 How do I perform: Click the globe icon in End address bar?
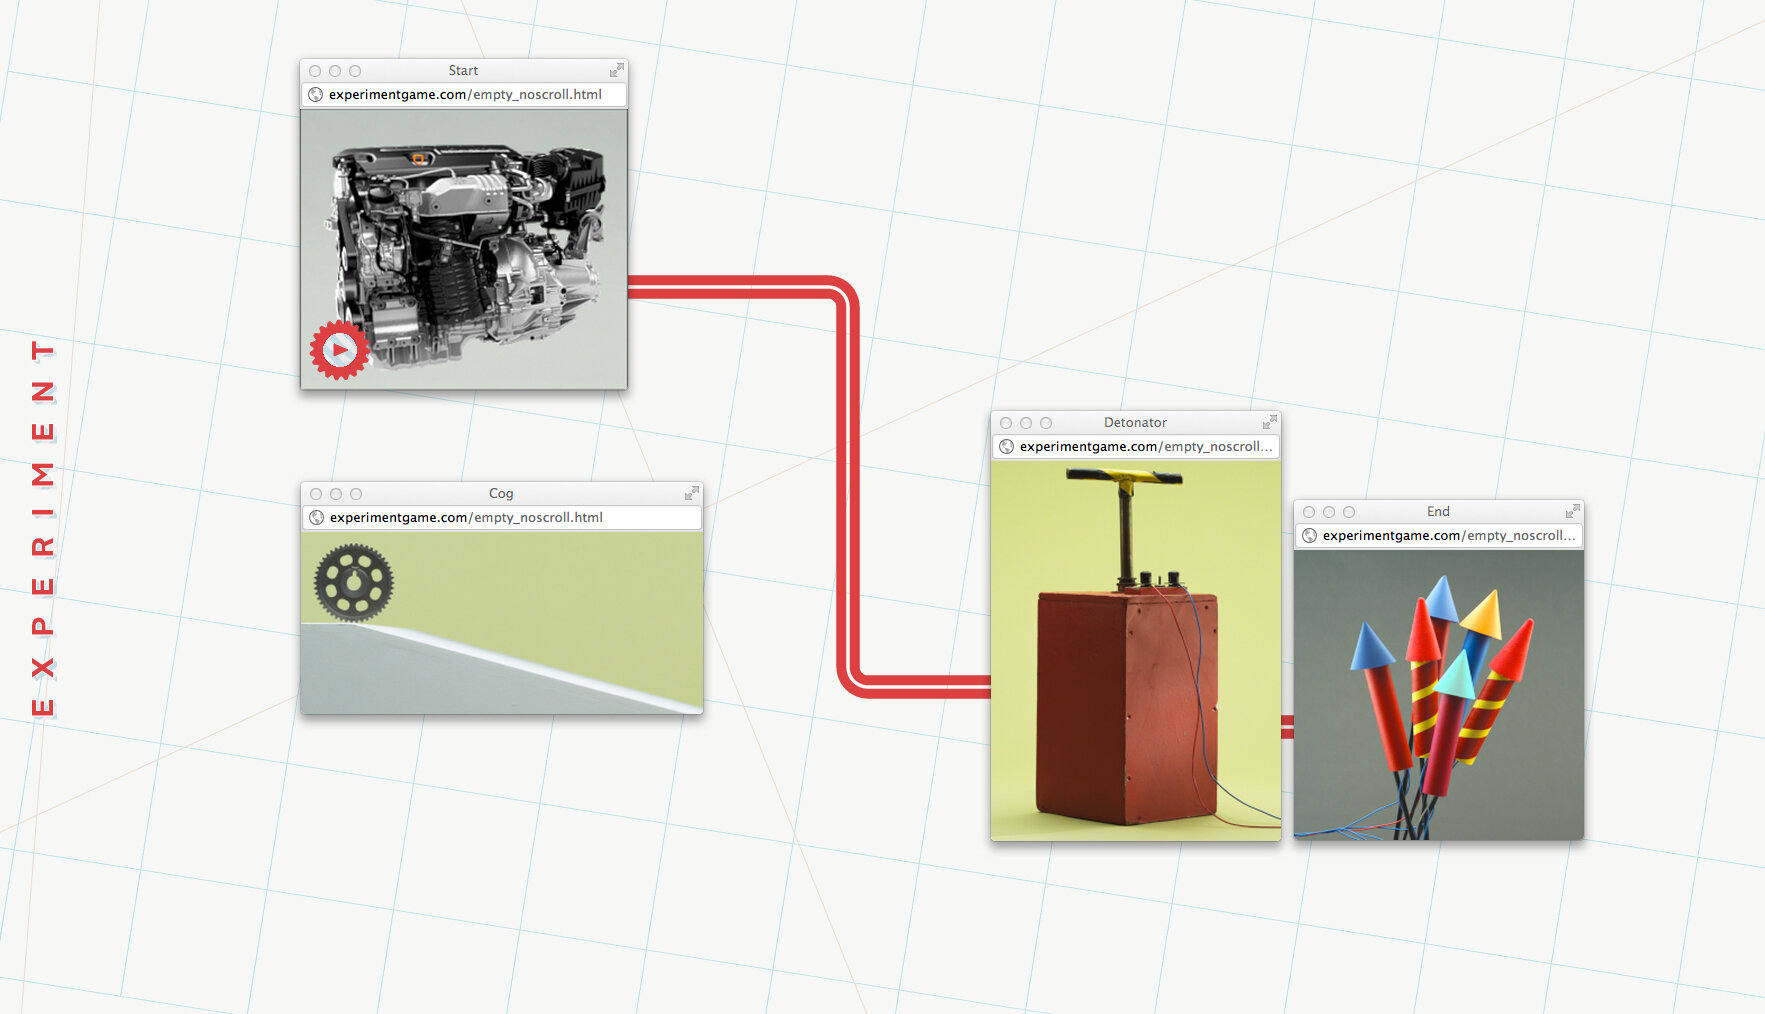coord(1310,536)
